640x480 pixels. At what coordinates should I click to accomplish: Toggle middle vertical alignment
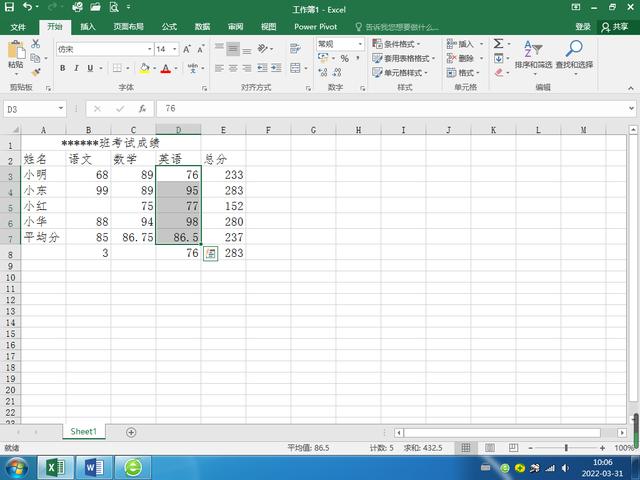pyautogui.click(x=233, y=49)
